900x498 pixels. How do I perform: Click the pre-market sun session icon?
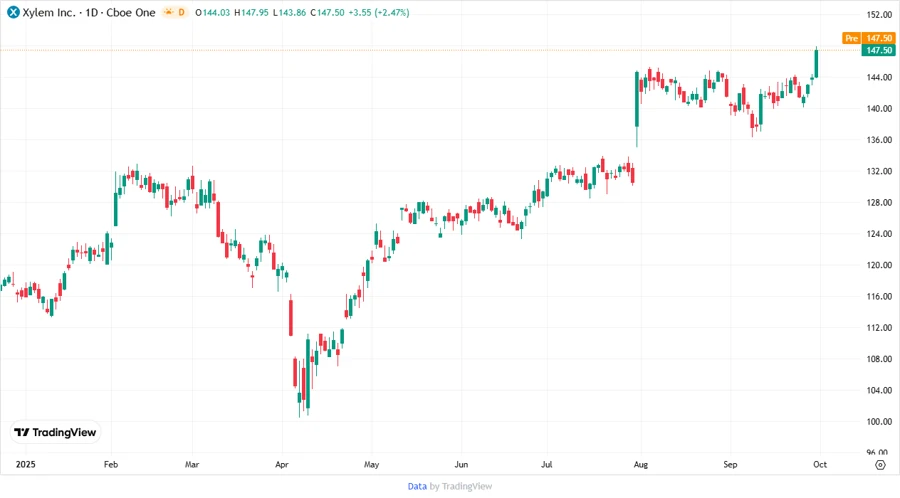tap(168, 12)
